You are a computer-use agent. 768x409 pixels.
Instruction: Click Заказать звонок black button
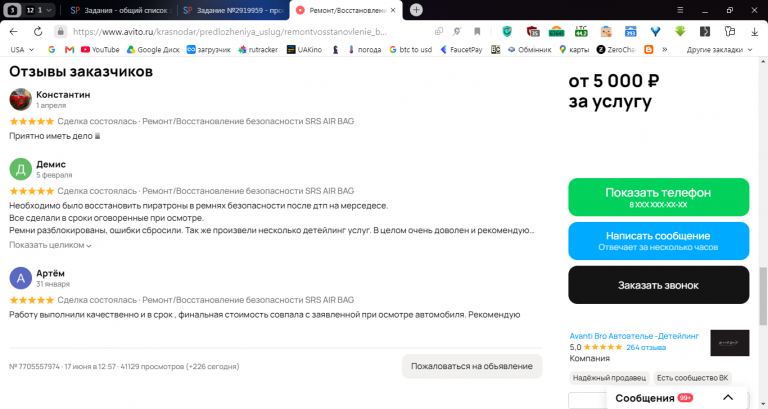coord(658,285)
